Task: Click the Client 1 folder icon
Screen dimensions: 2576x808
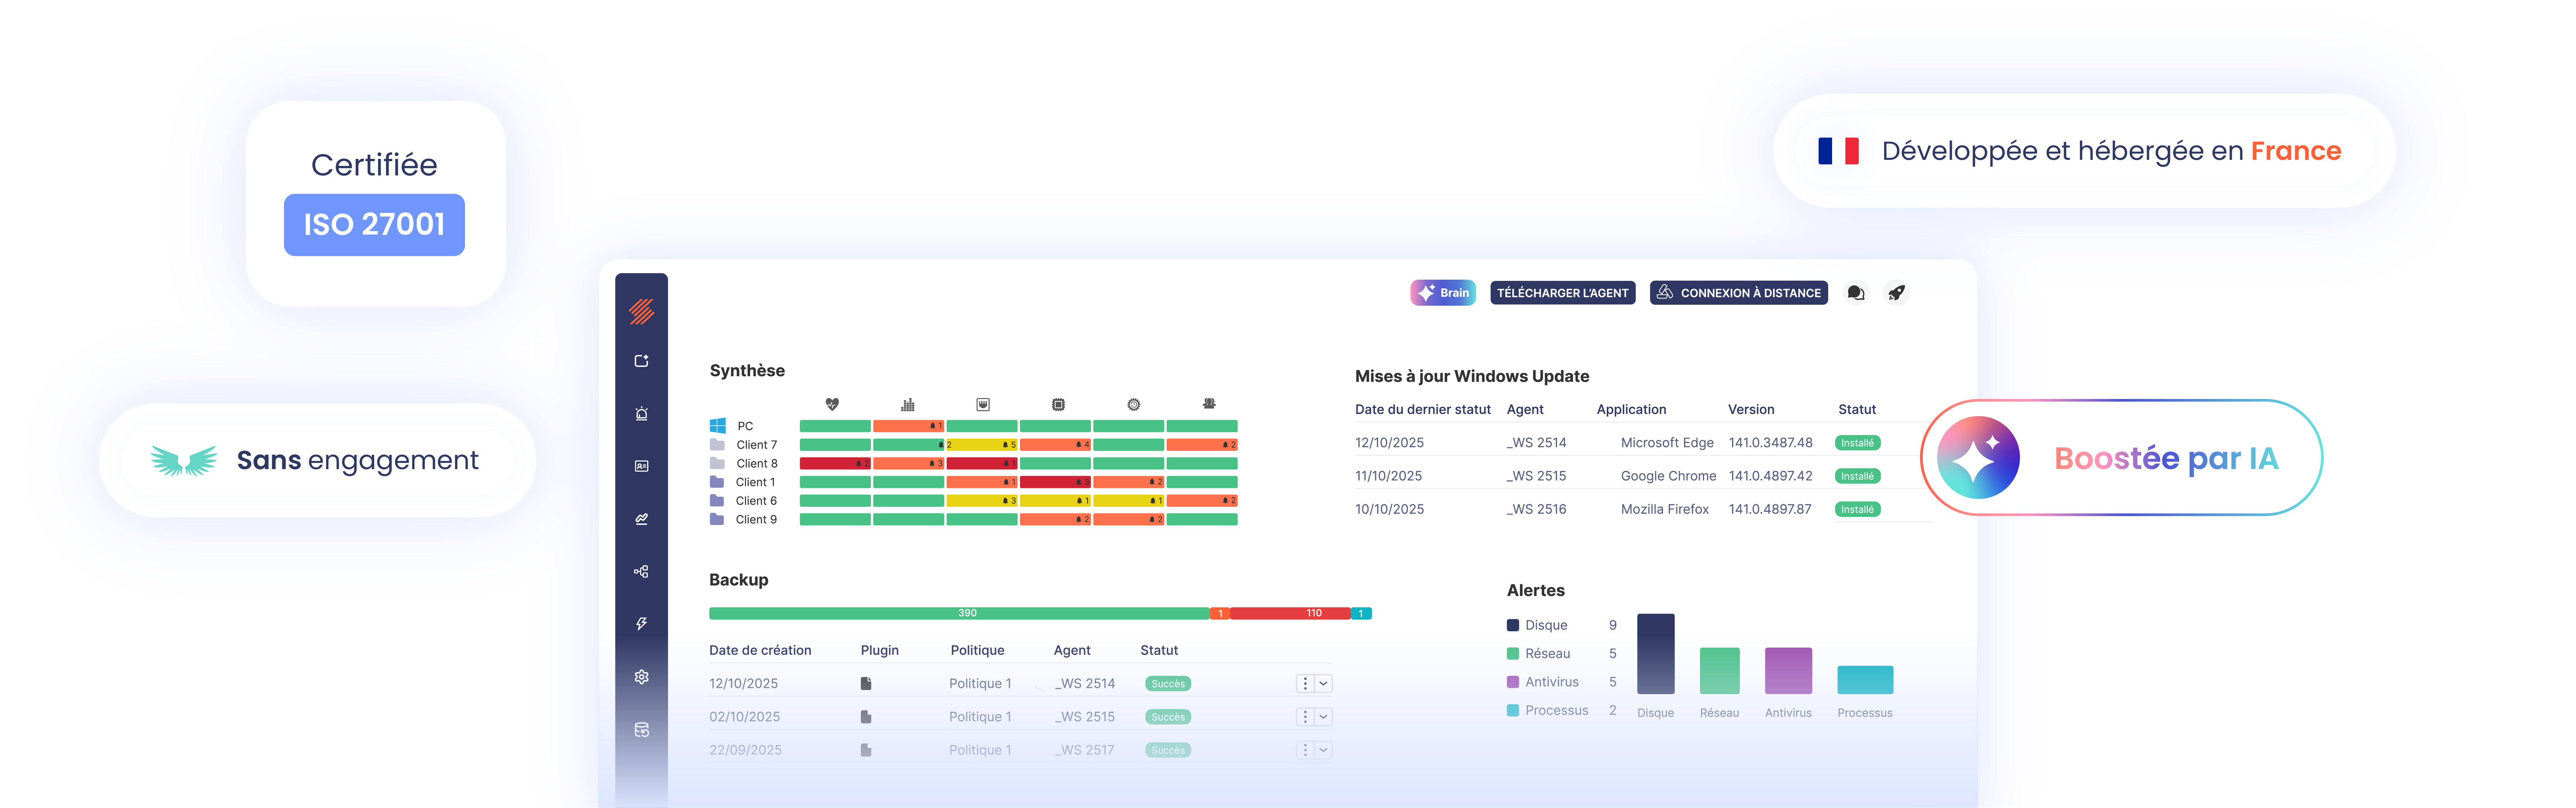Action: point(717,482)
